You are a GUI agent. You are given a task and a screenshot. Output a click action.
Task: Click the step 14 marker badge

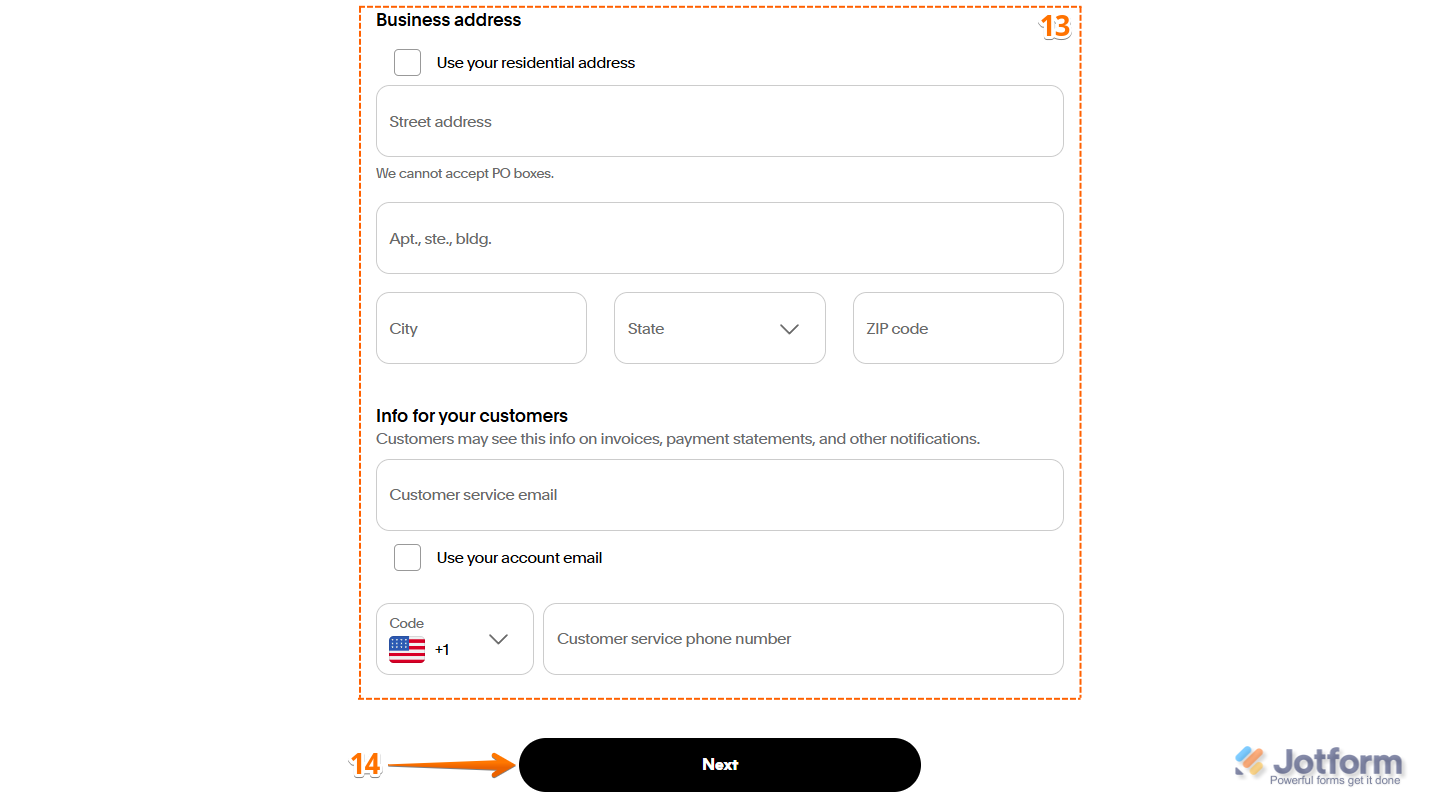[x=366, y=764]
